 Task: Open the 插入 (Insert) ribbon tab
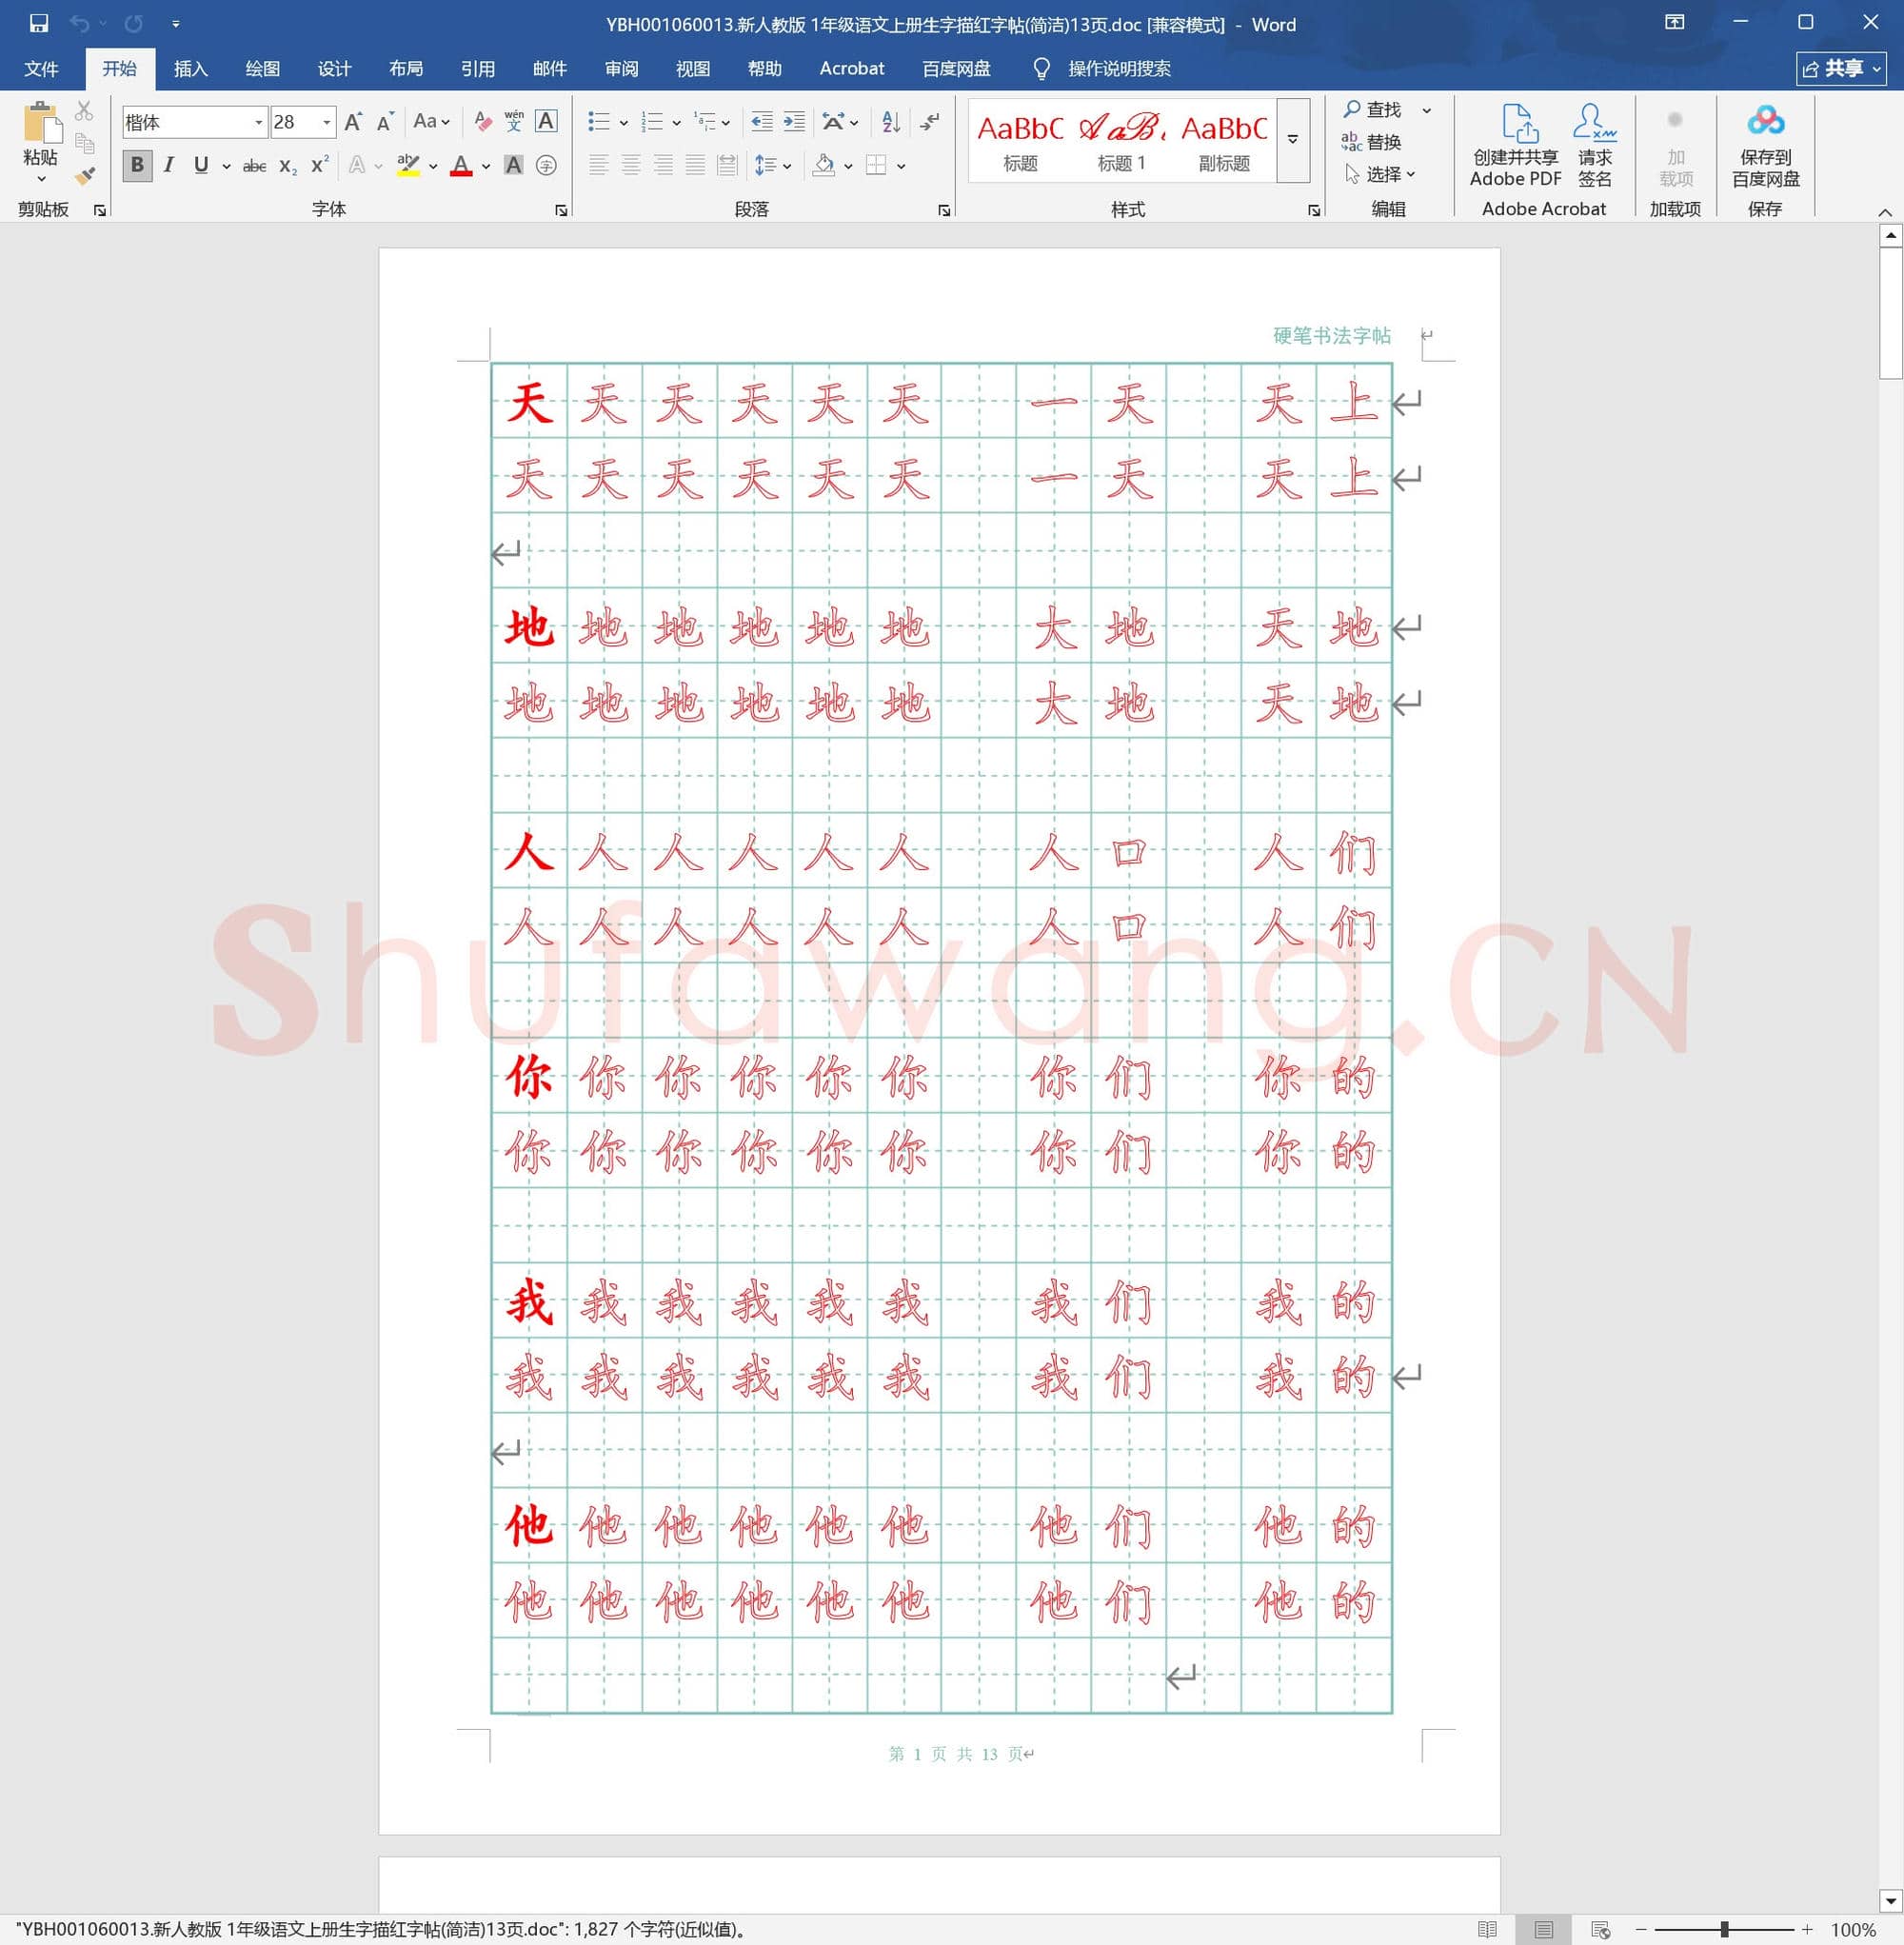pos(190,69)
